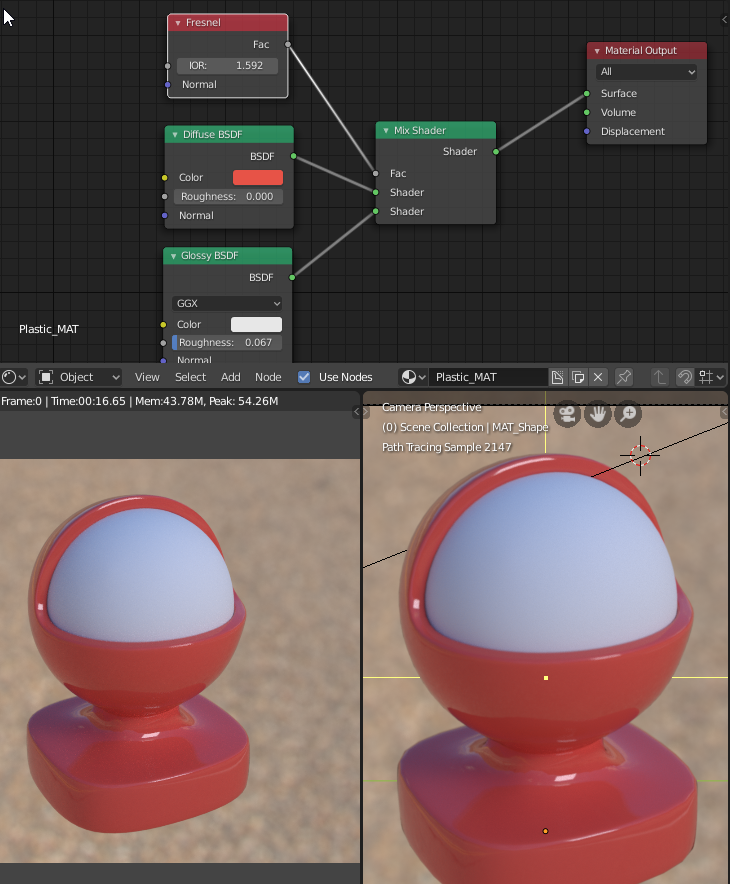Open the Add menu
The width and height of the screenshot is (730, 884).
[x=230, y=377]
